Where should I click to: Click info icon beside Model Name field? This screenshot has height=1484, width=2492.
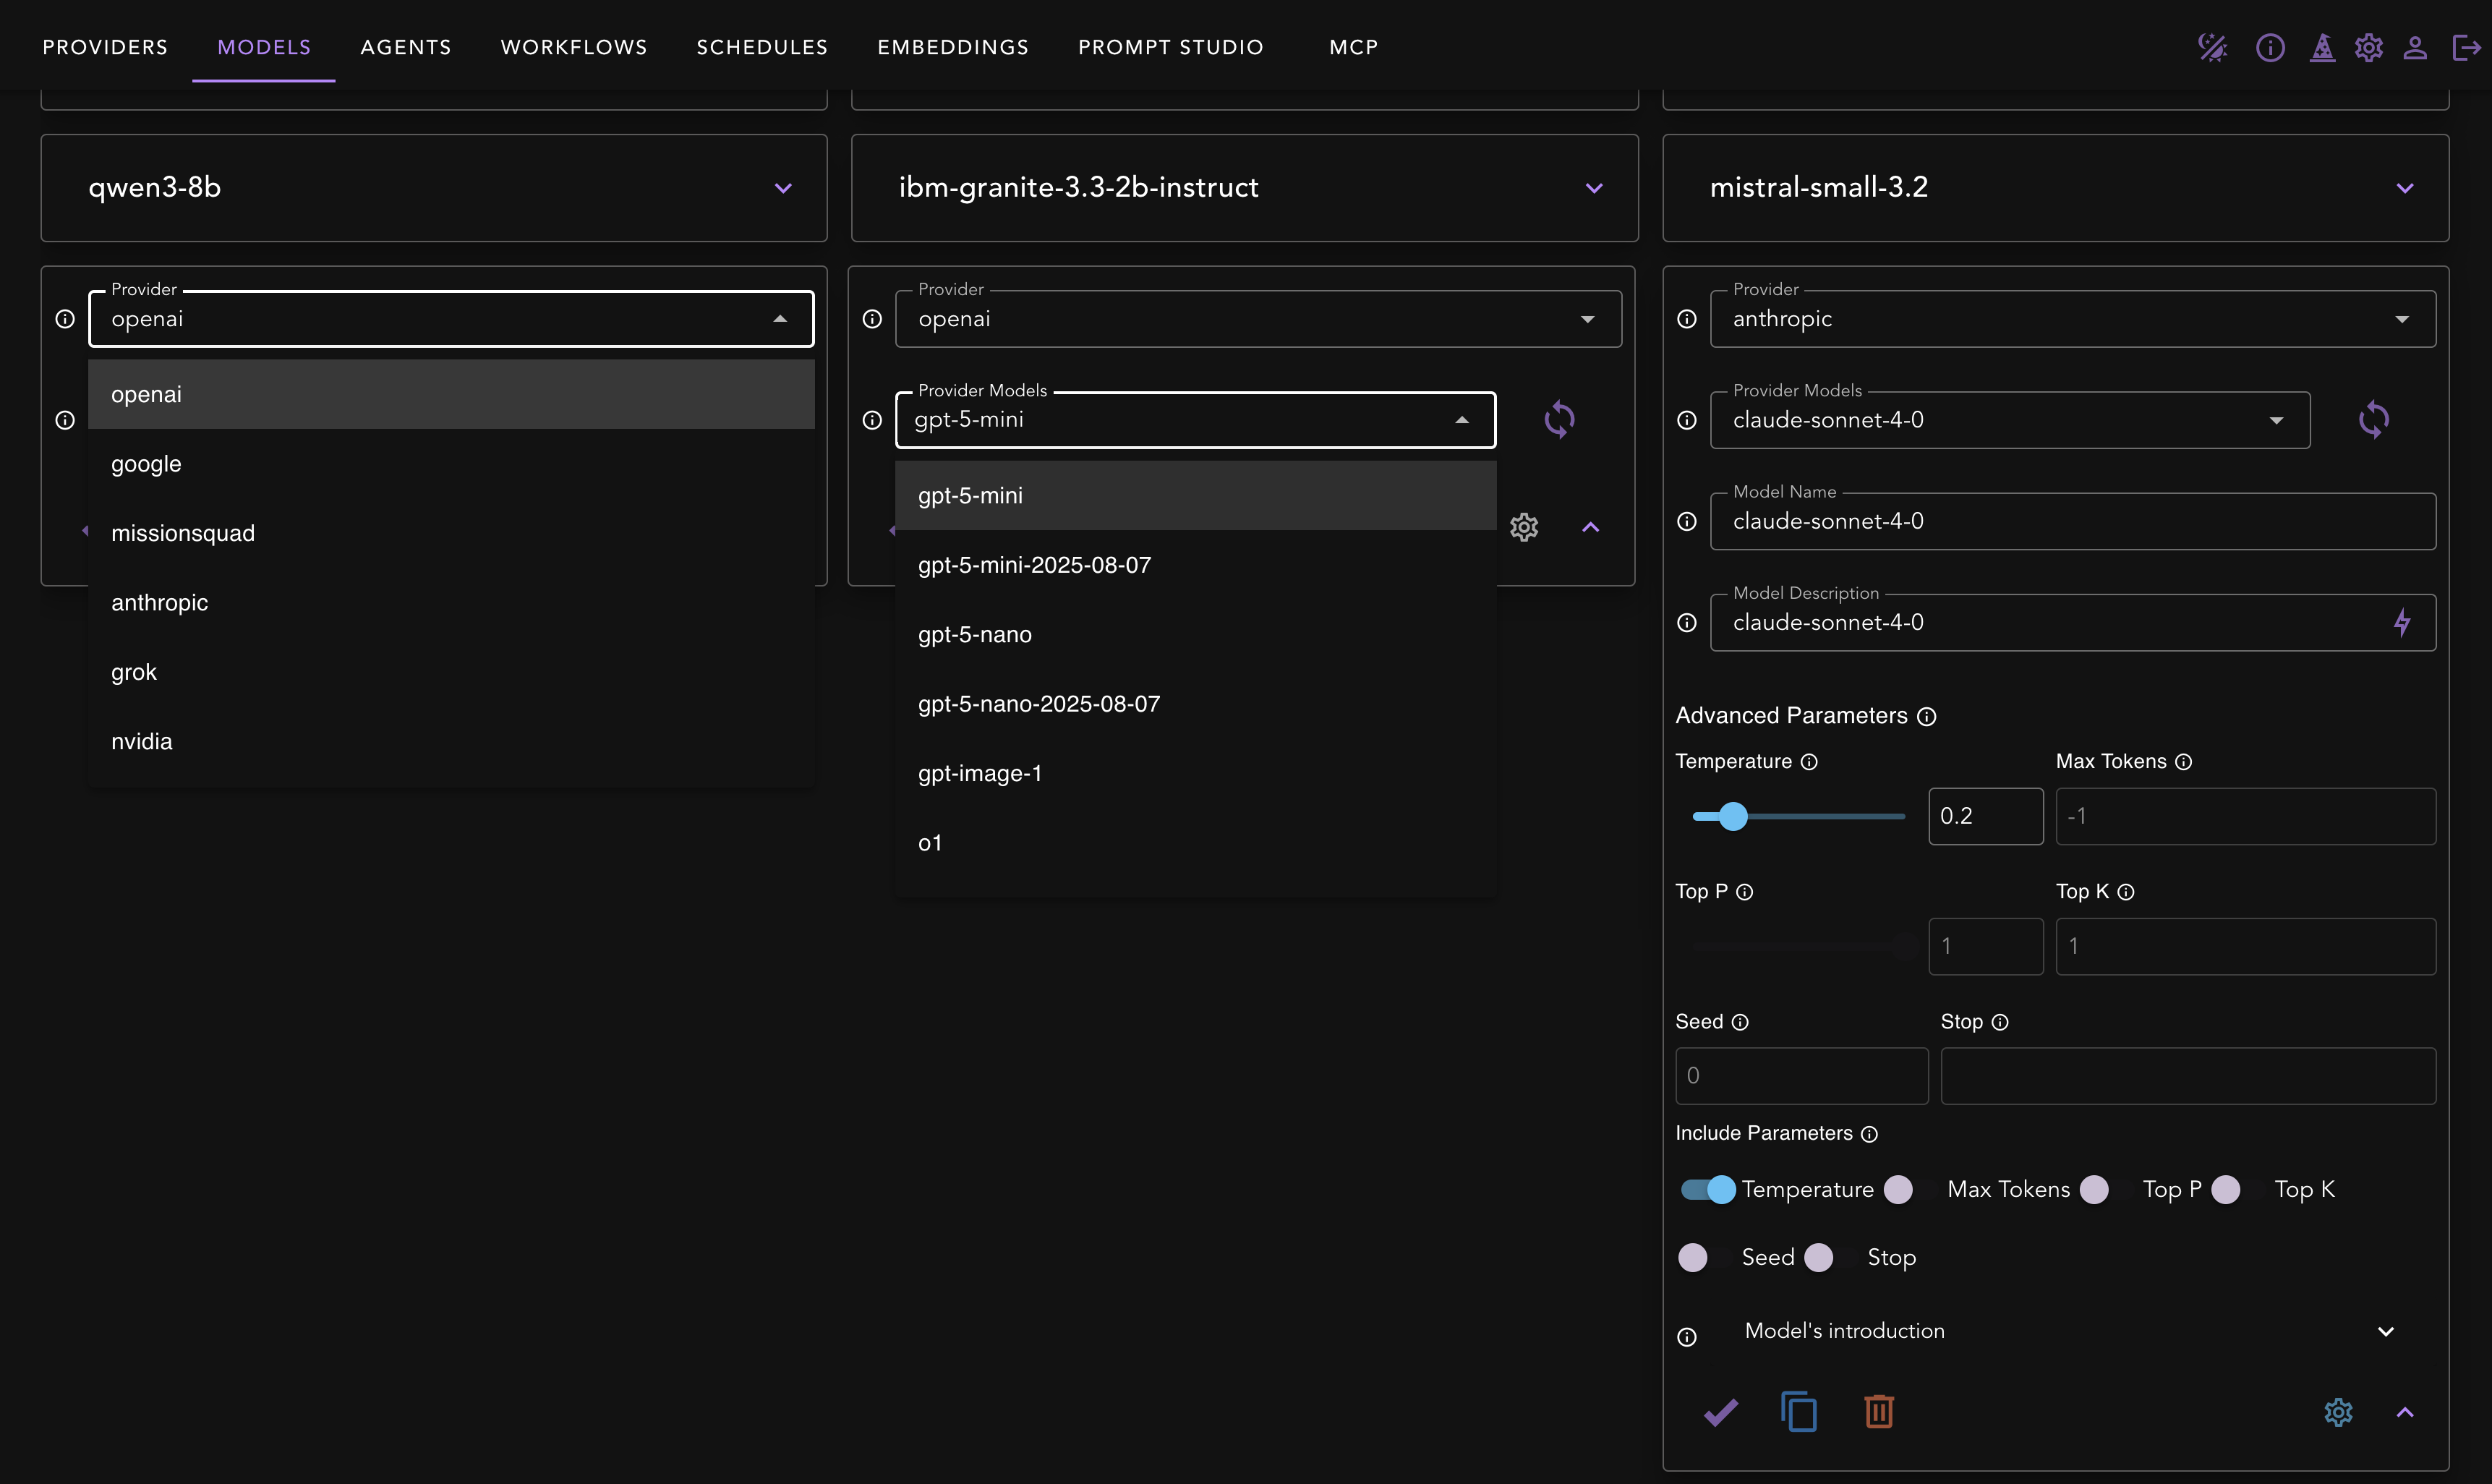pos(1687,521)
